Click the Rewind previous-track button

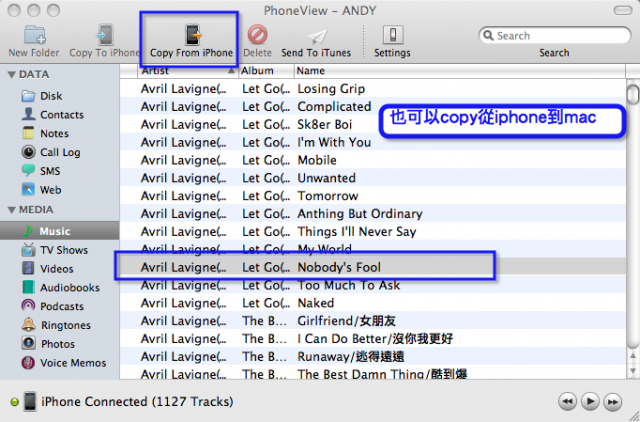(x=567, y=402)
